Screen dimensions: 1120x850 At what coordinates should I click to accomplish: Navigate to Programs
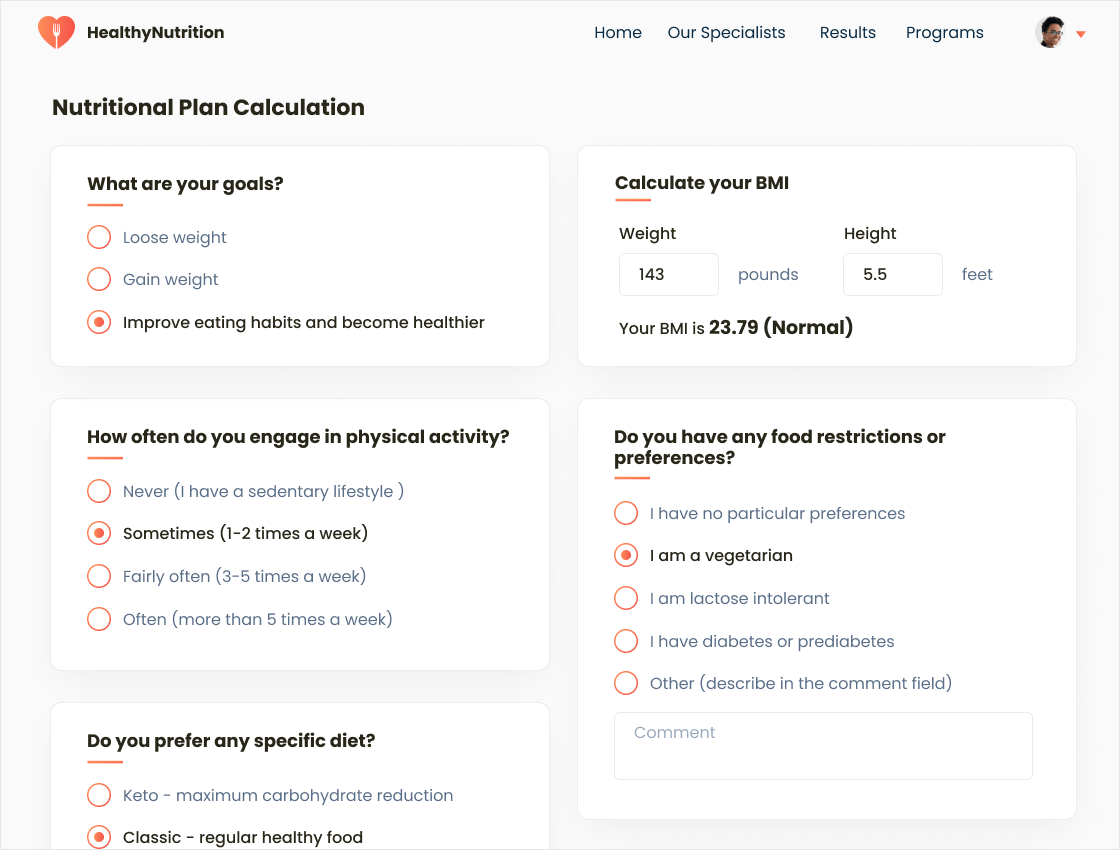click(944, 32)
